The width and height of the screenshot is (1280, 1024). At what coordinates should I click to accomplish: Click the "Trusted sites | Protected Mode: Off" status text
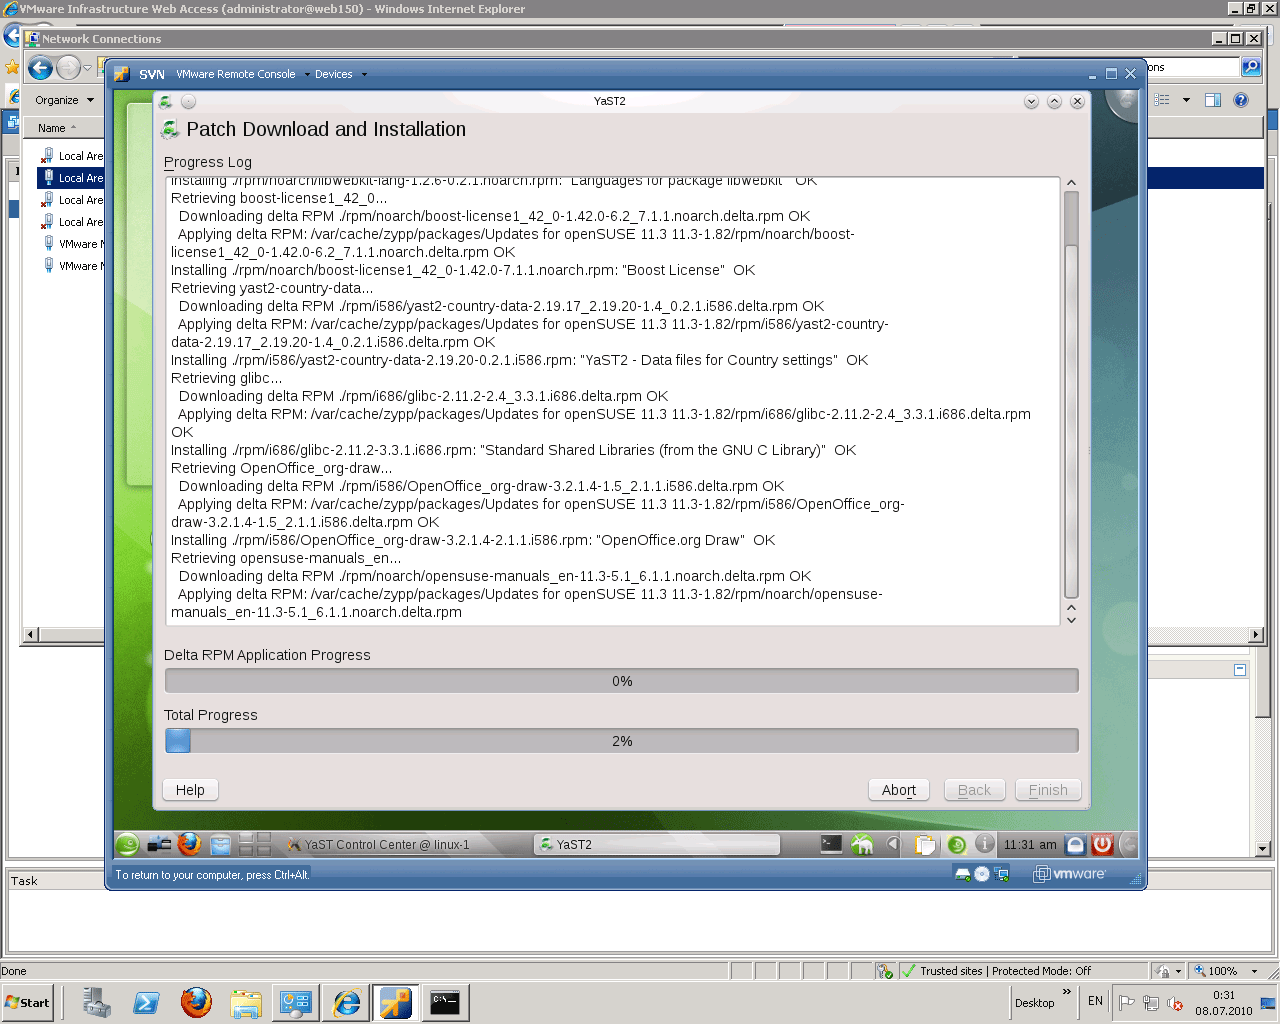(x=1005, y=971)
